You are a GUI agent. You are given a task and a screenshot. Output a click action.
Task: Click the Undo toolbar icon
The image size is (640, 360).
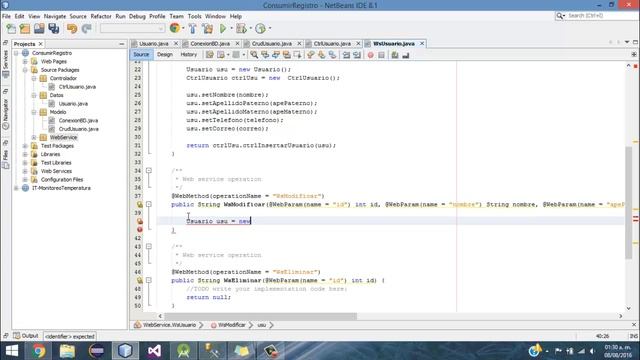pyautogui.click(x=72, y=29)
